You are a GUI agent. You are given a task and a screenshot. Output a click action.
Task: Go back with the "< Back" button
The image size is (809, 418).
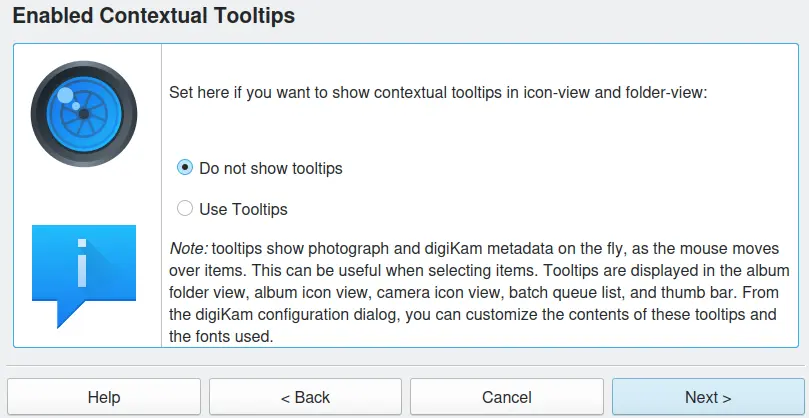coord(305,397)
